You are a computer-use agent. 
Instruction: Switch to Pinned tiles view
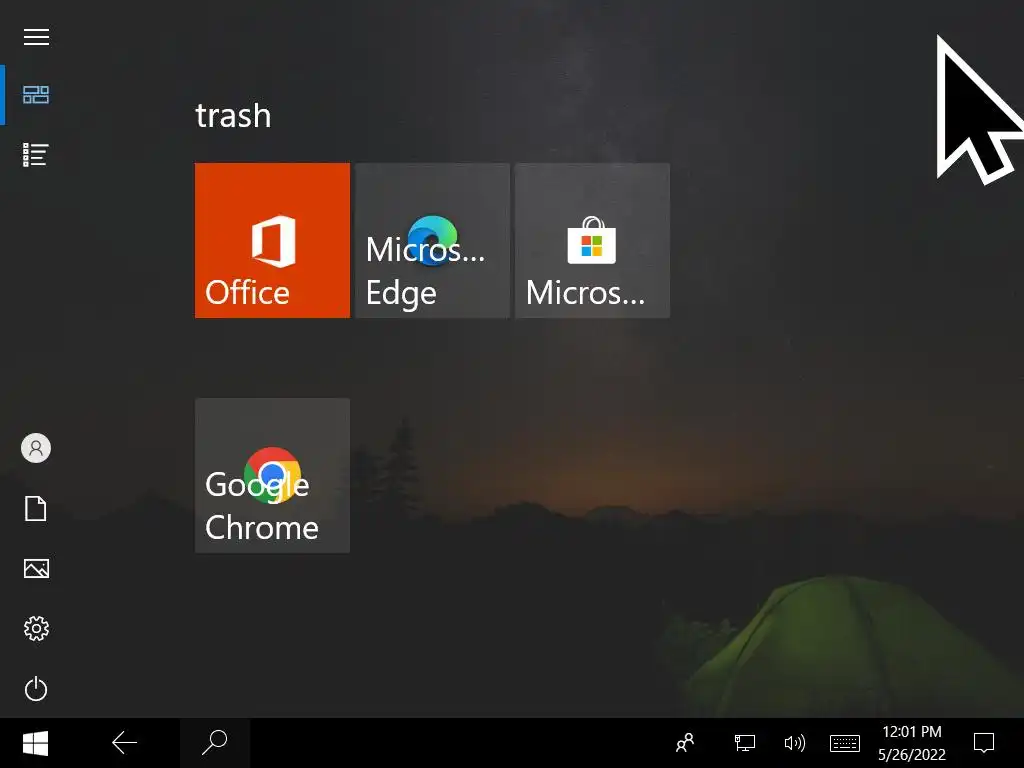36,95
